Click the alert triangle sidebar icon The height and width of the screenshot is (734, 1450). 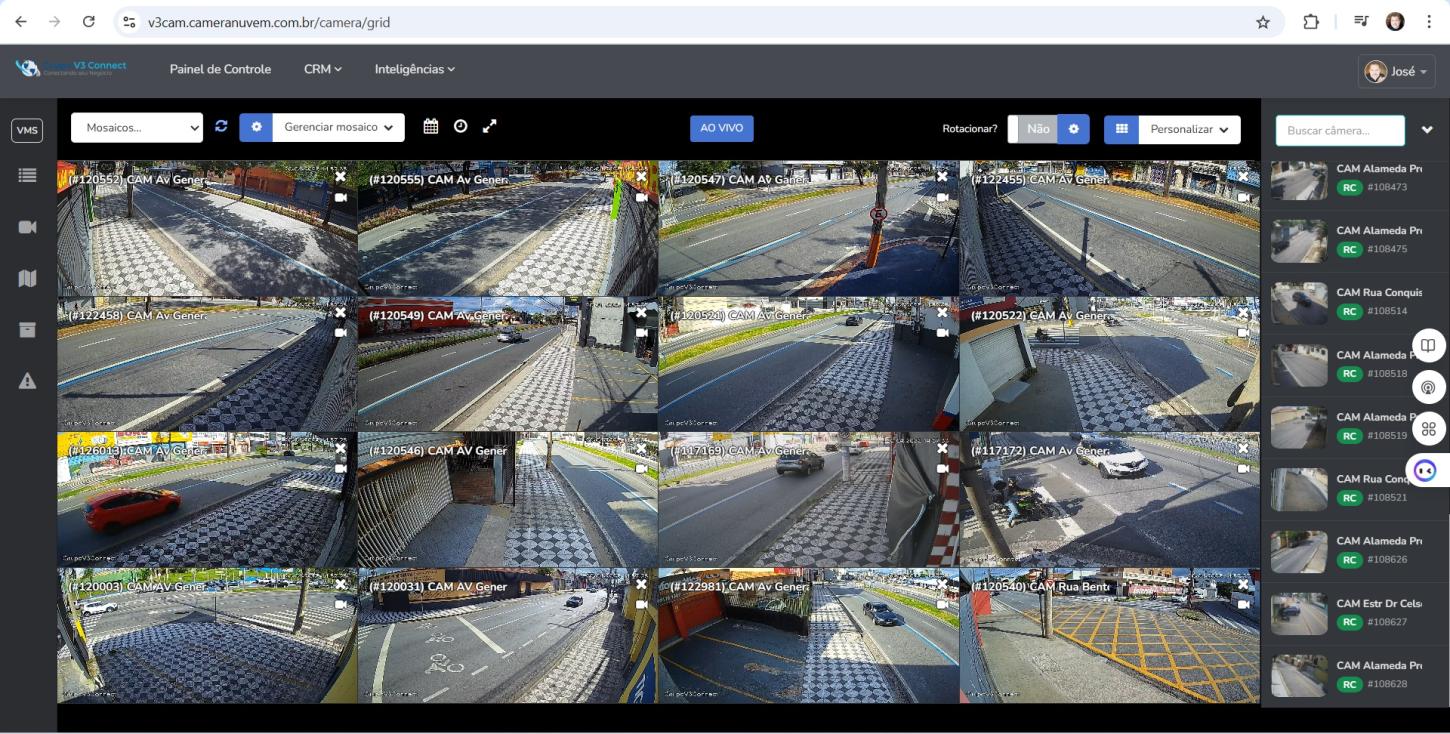[27, 381]
